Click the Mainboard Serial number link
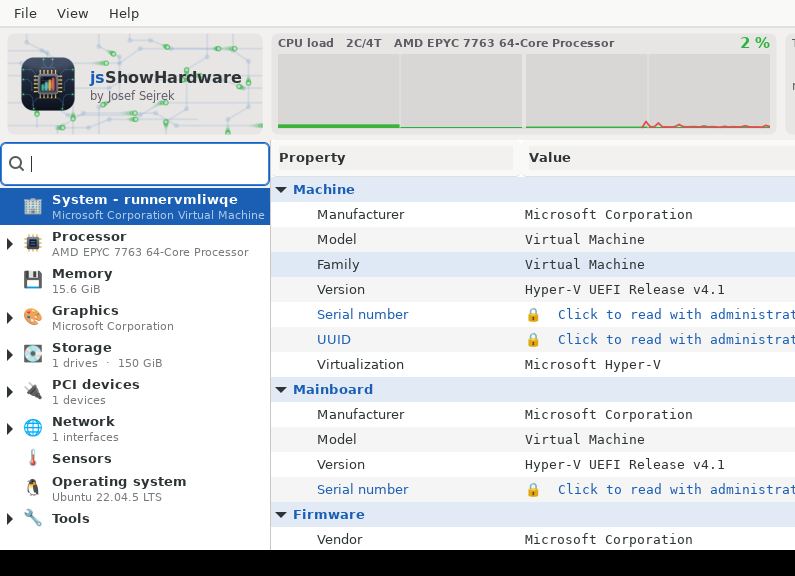The height and width of the screenshot is (576, 795). 363,489
